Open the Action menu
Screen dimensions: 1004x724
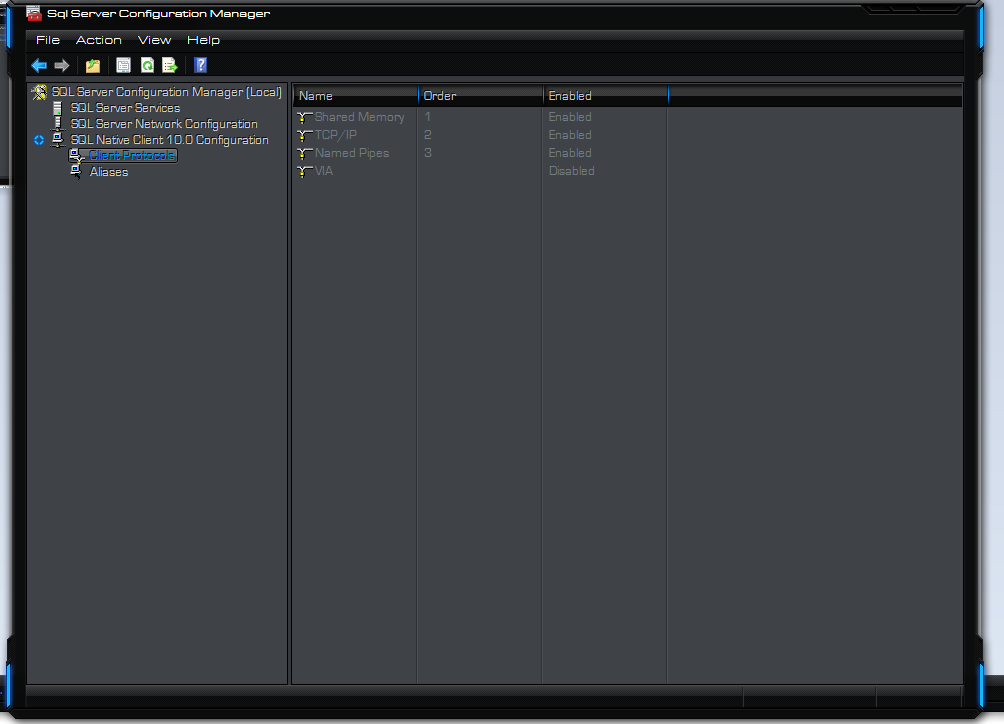[x=99, y=40]
